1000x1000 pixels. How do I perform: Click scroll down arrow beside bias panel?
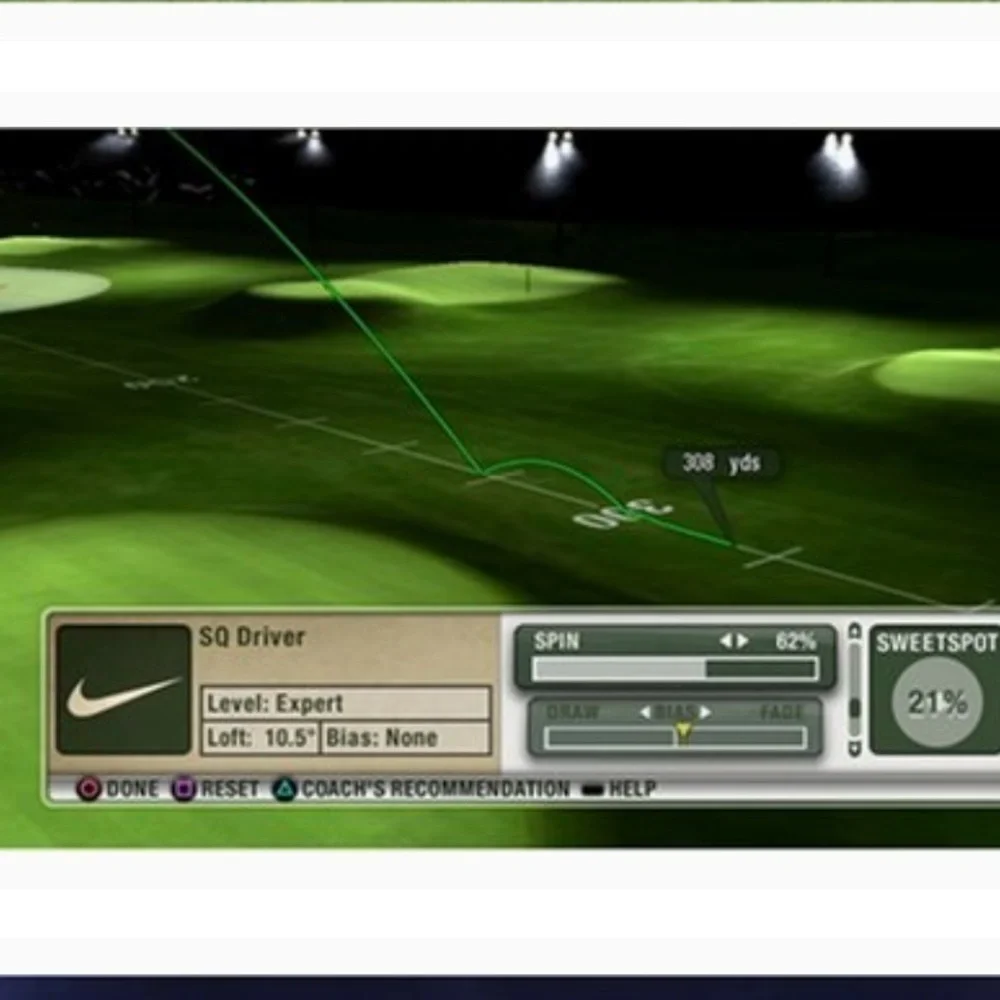[x=855, y=748]
